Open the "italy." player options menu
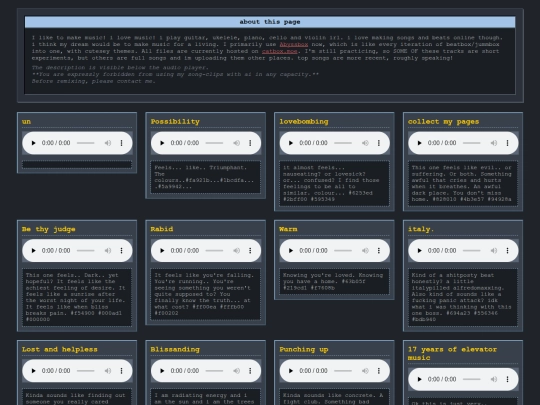The image size is (540, 405). (507, 250)
